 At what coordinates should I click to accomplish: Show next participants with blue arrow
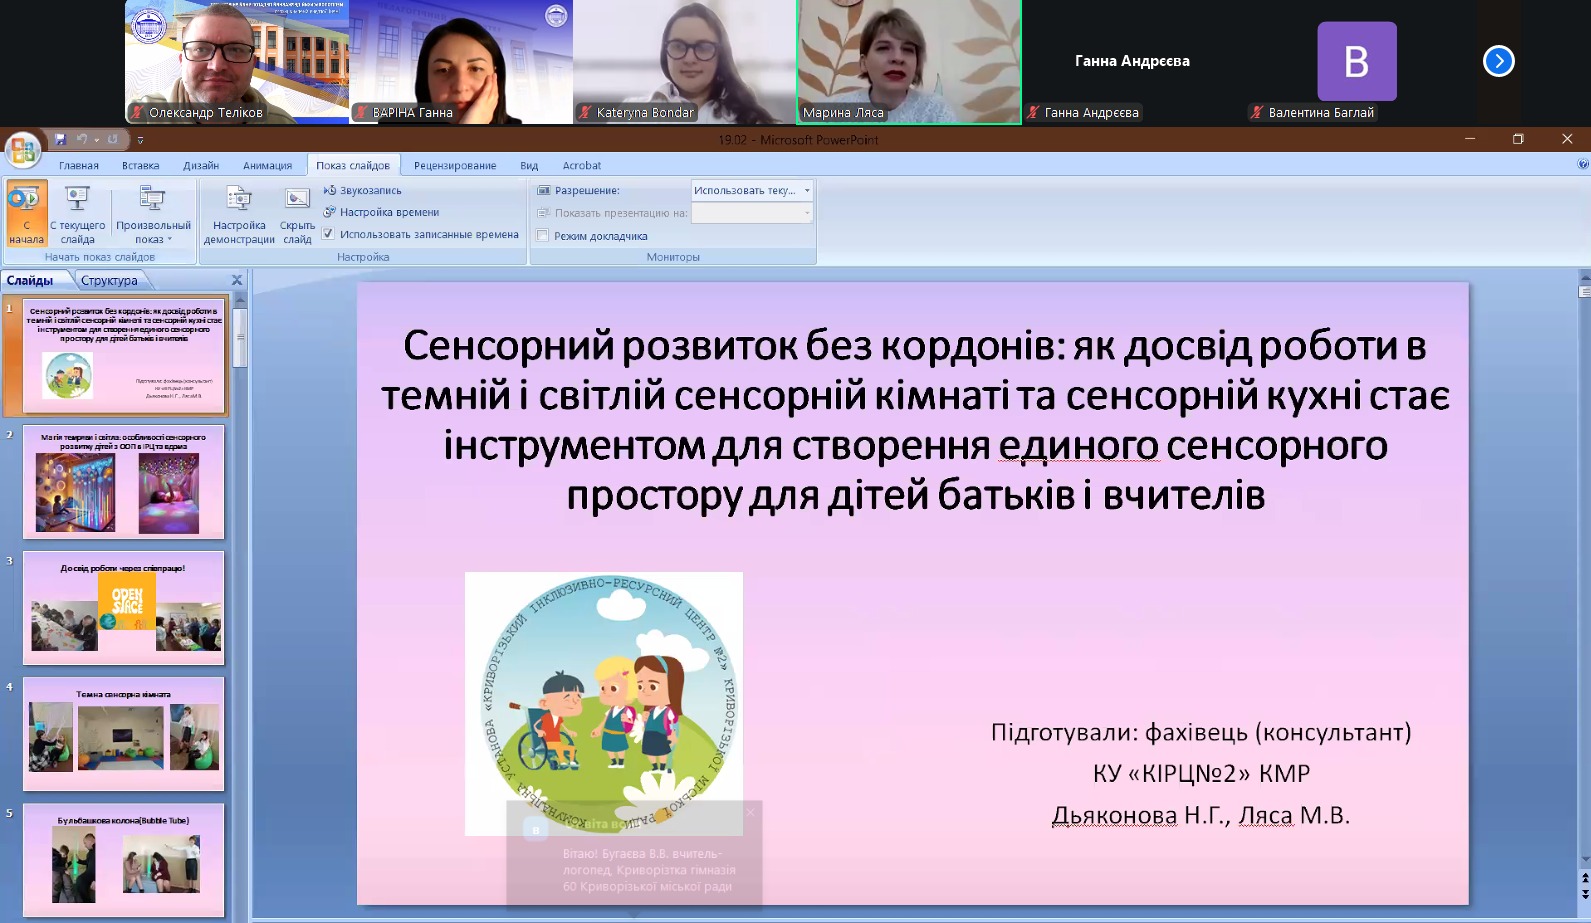[x=1498, y=61]
